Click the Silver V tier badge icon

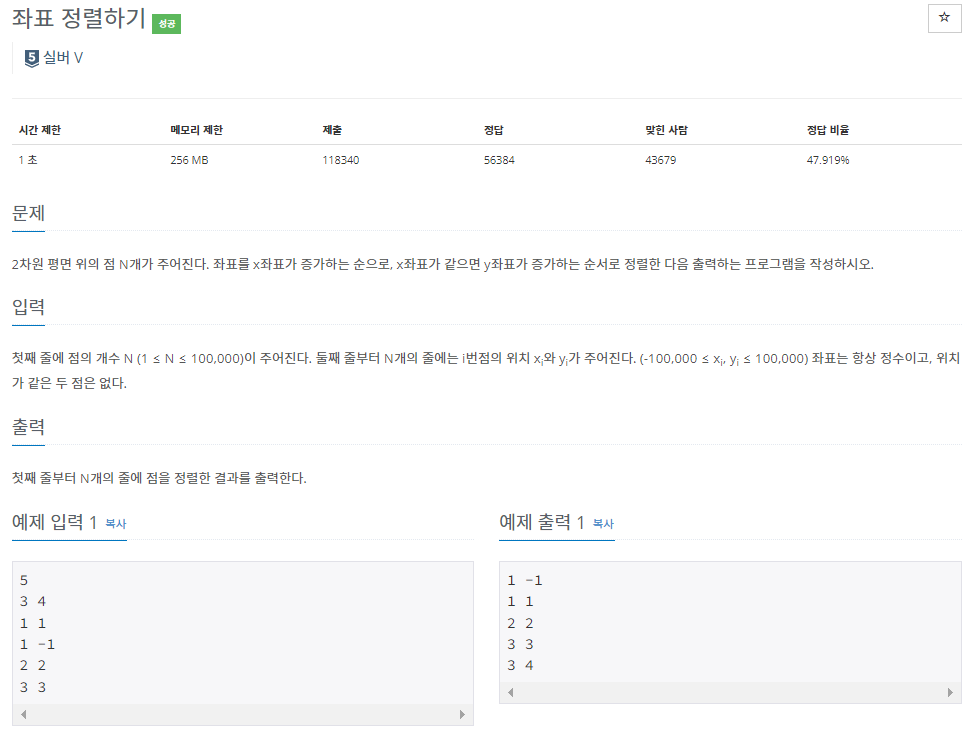point(32,58)
